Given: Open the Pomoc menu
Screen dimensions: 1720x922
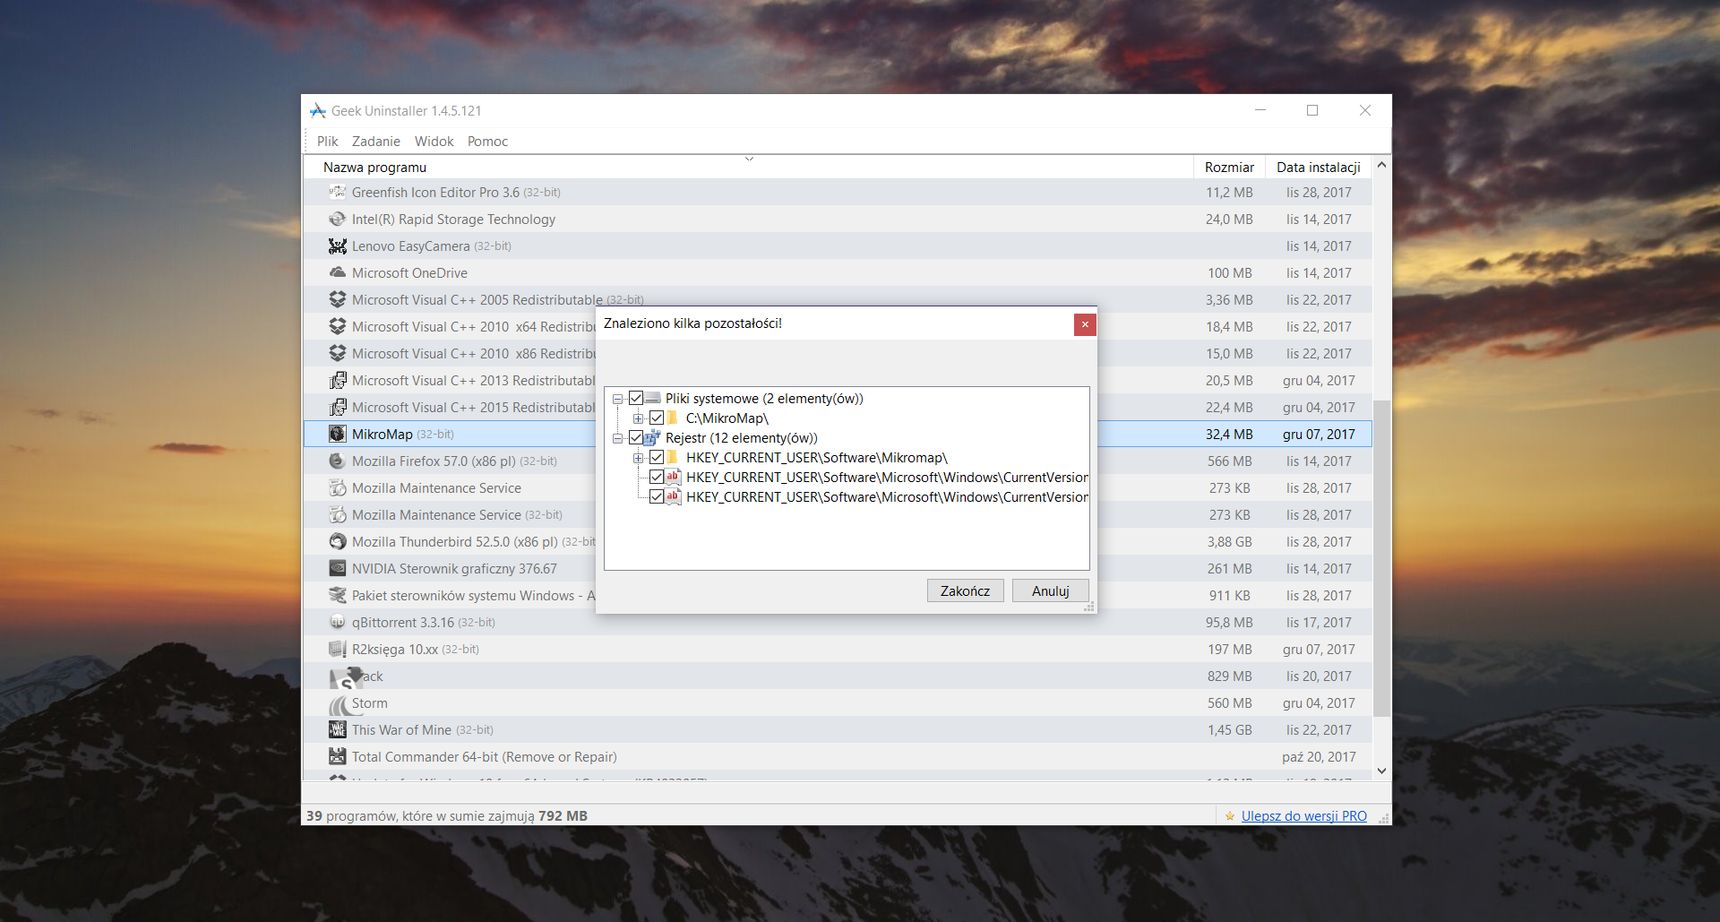Looking at the screenshot, I should click(488, 141).
